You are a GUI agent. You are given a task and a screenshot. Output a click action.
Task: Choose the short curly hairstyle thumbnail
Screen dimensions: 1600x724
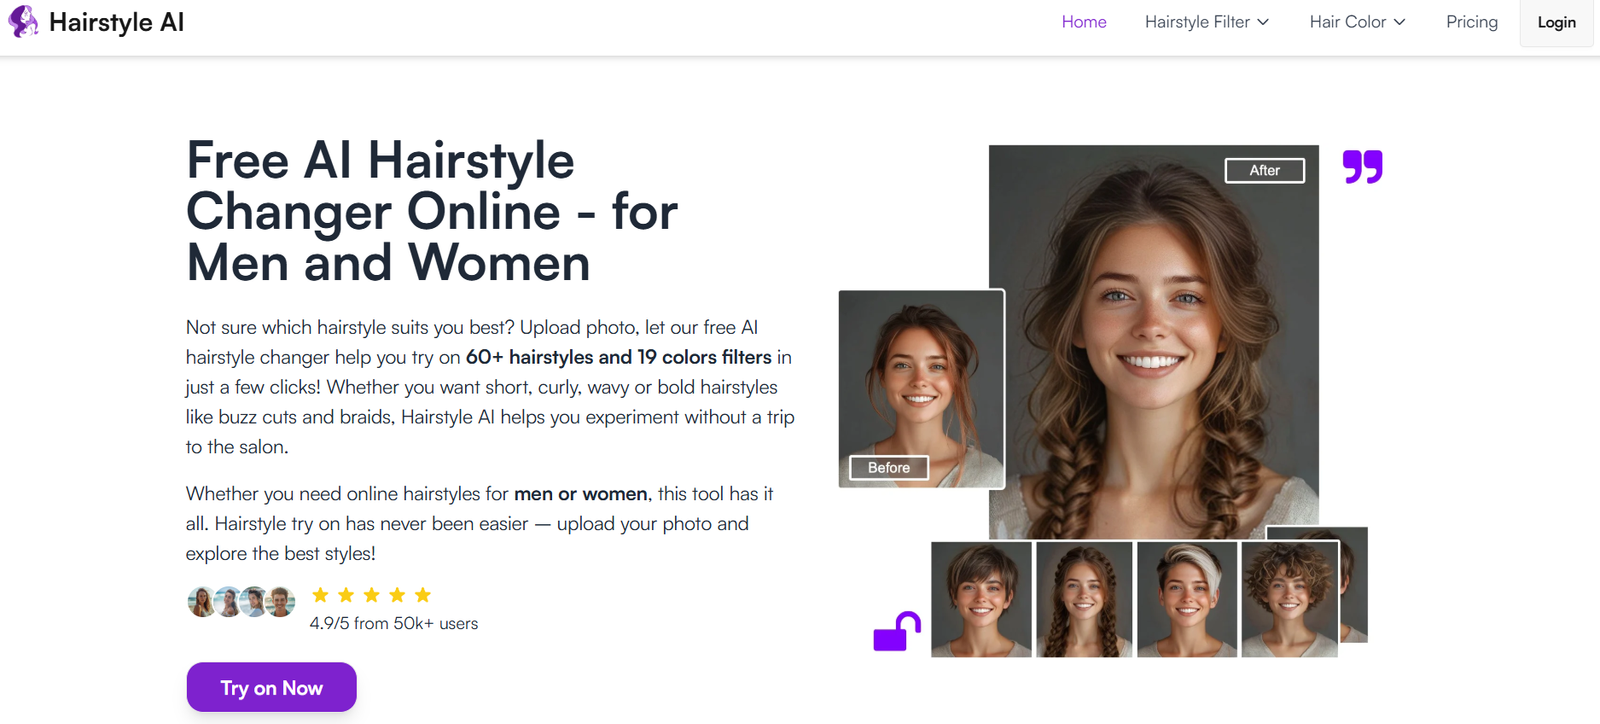pos(1289,599)
